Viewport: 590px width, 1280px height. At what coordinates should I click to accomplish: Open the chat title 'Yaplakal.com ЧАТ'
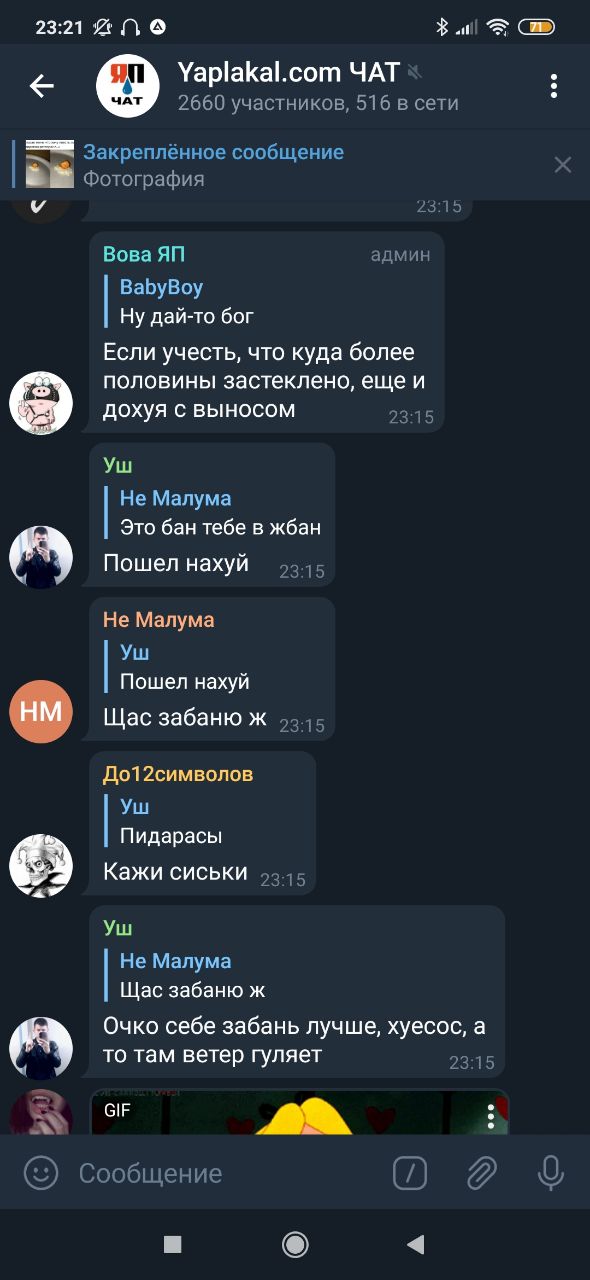point(289,72)
